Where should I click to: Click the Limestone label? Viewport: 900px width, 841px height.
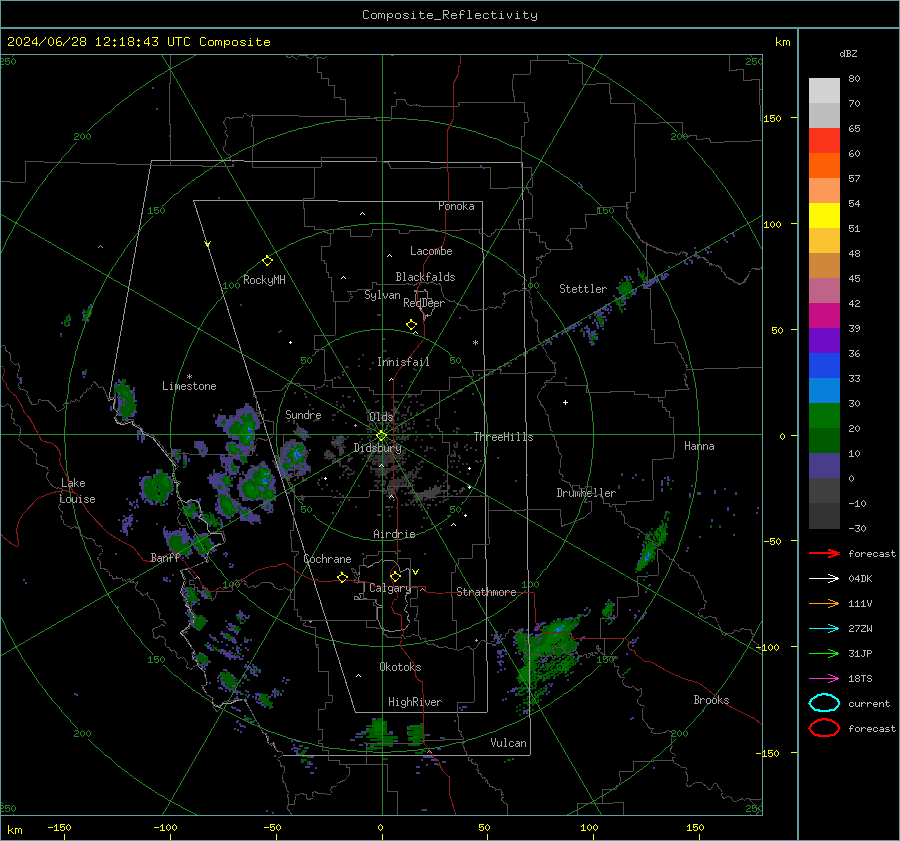coord(189,386)
